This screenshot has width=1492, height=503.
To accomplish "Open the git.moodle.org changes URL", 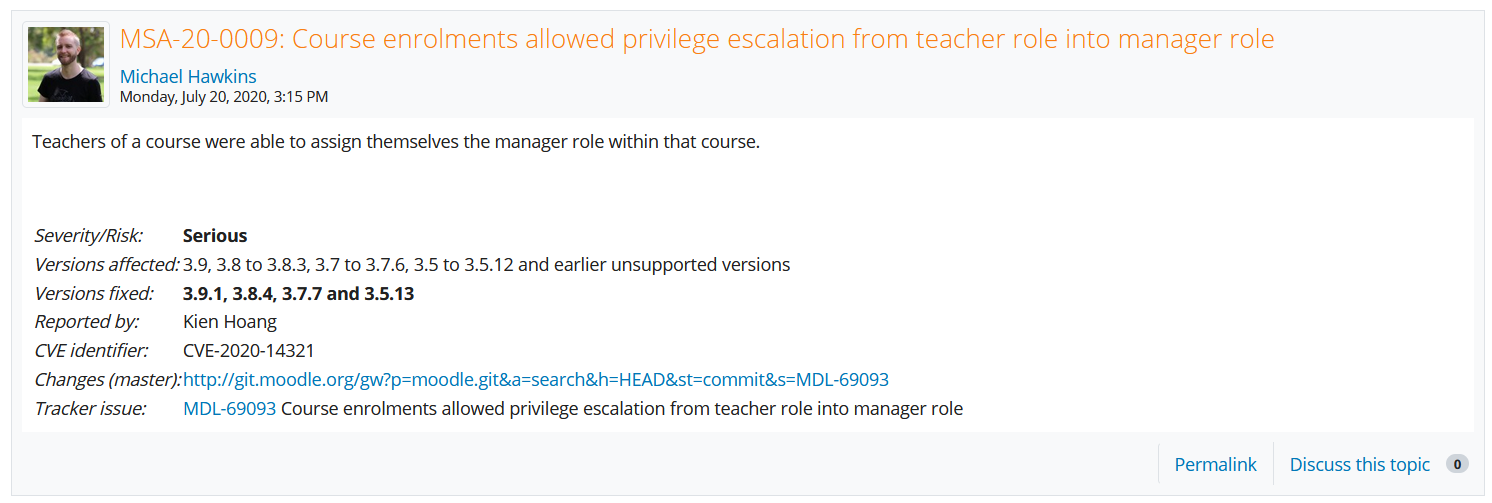I will tap(536, 380).
